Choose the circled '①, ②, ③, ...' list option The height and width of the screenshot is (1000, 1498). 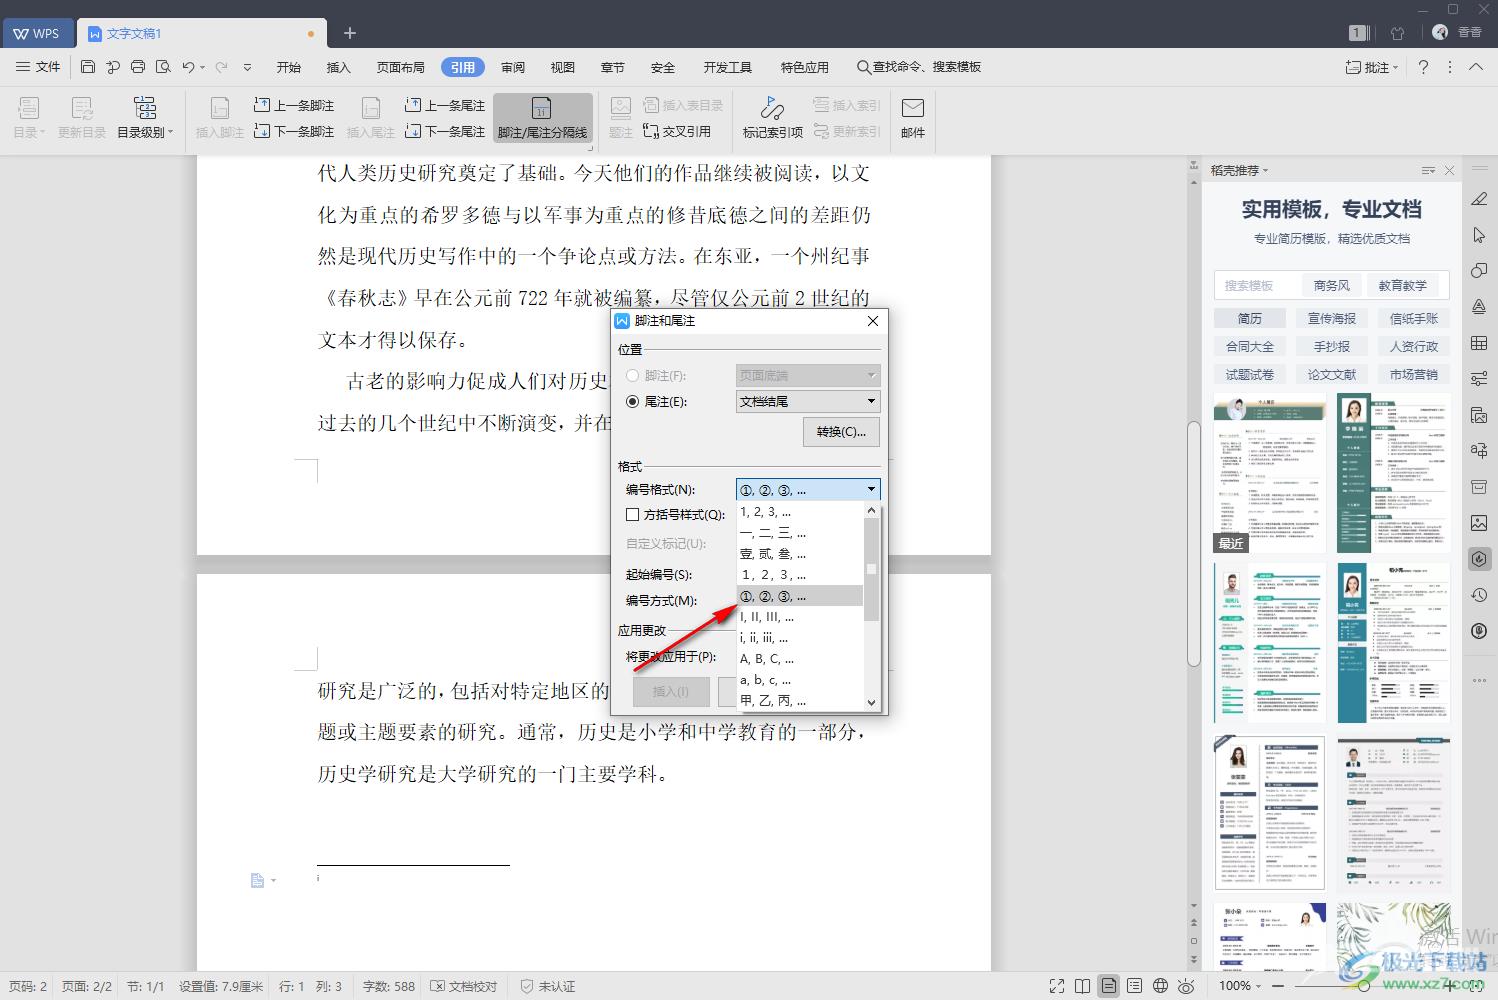point(800,596)
